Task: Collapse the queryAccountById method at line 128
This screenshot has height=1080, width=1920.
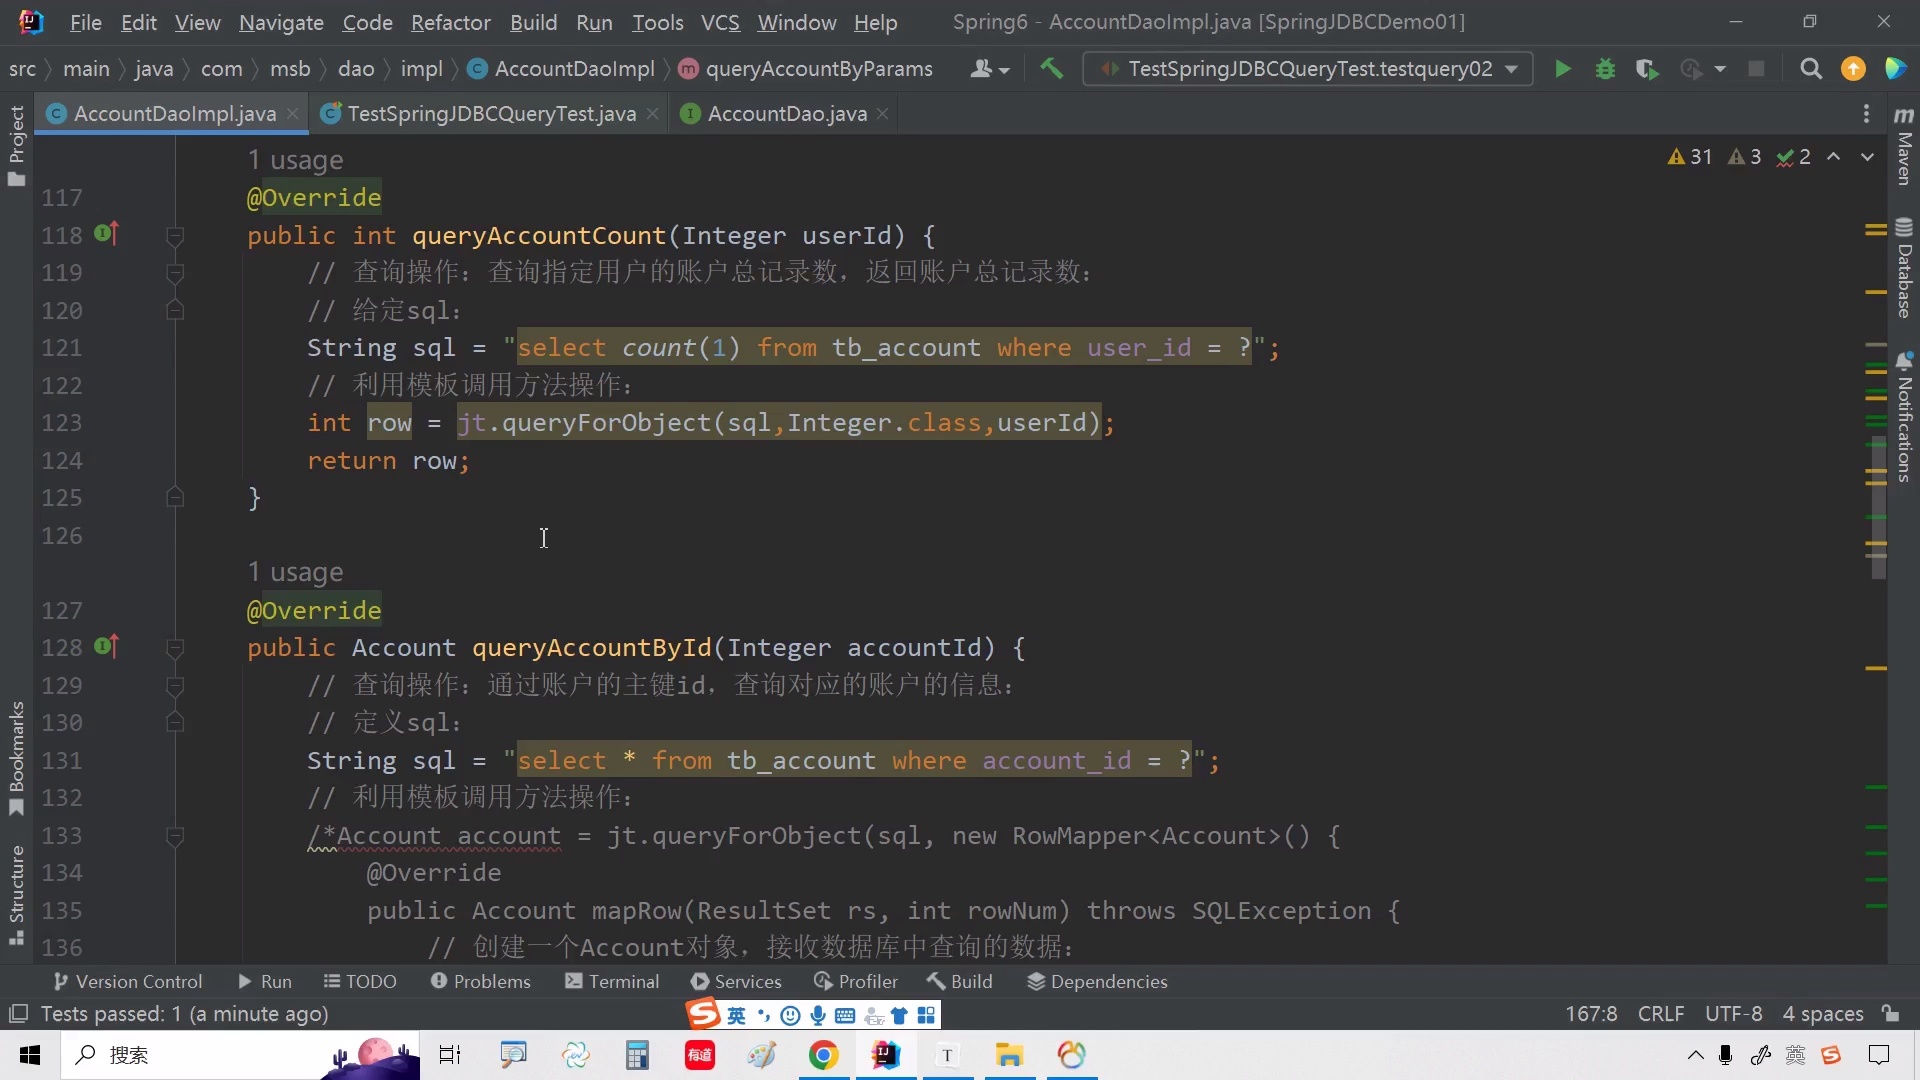Action: [x=175, y=648]
